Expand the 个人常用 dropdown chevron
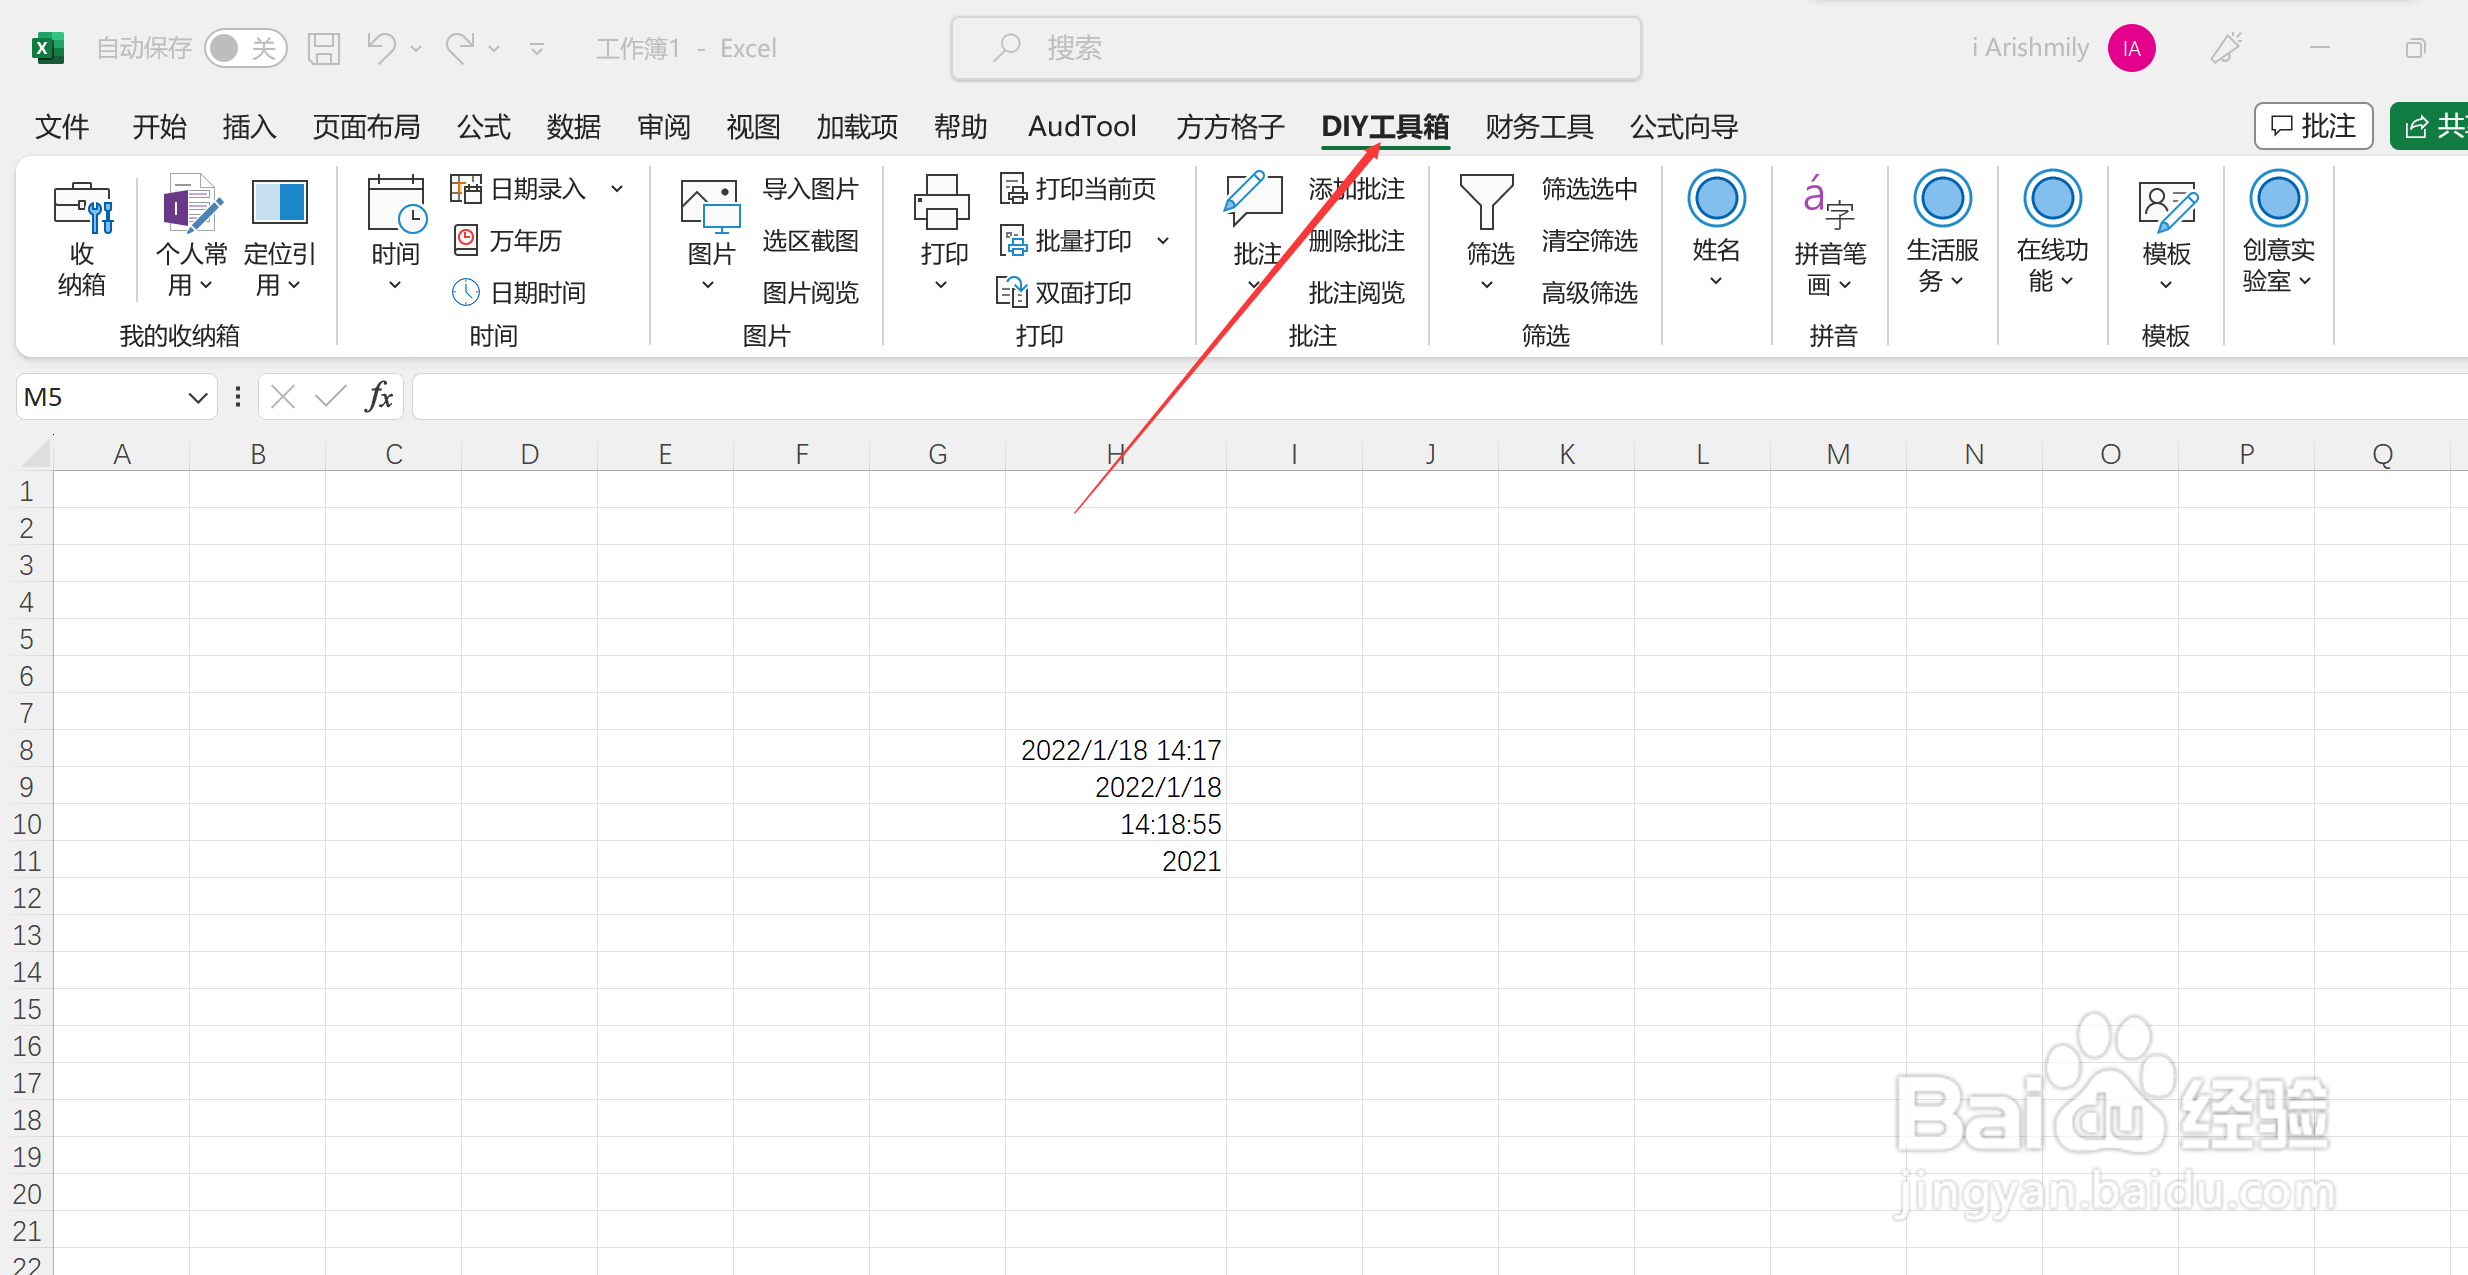The image size is (2468, 1275). coord(206,286)
